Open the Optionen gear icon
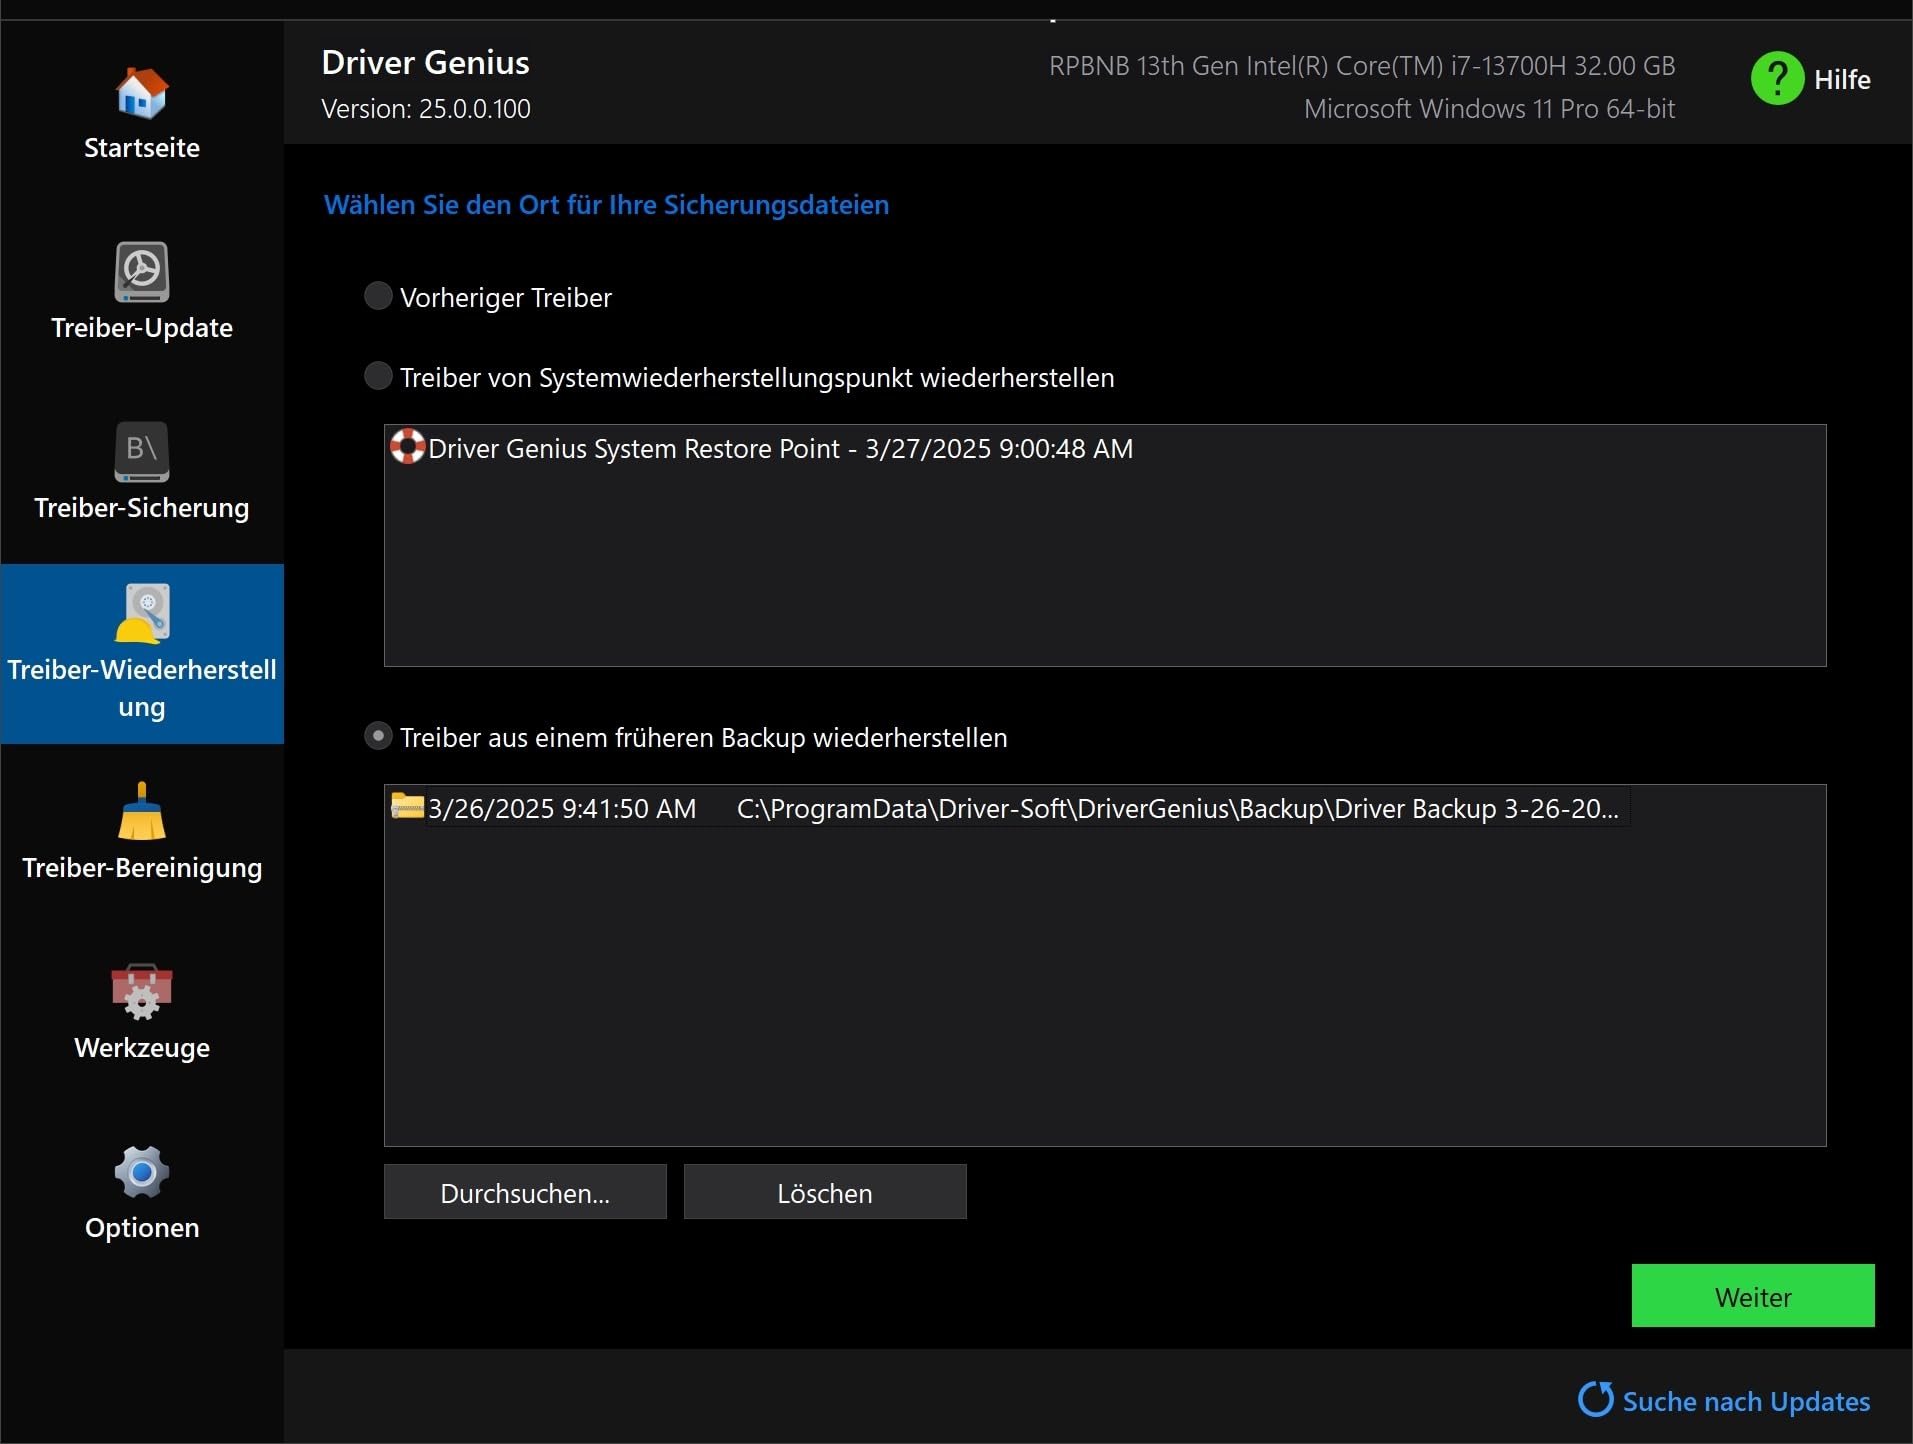Image resolution: width=1913 pixels, height=1444 pixels. (x=142, y=1172)
